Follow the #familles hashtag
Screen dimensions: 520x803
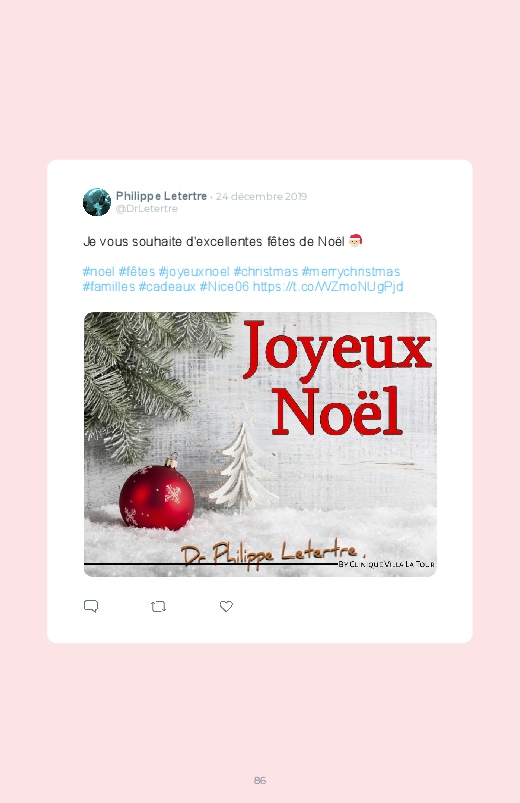tap(109, 286)
